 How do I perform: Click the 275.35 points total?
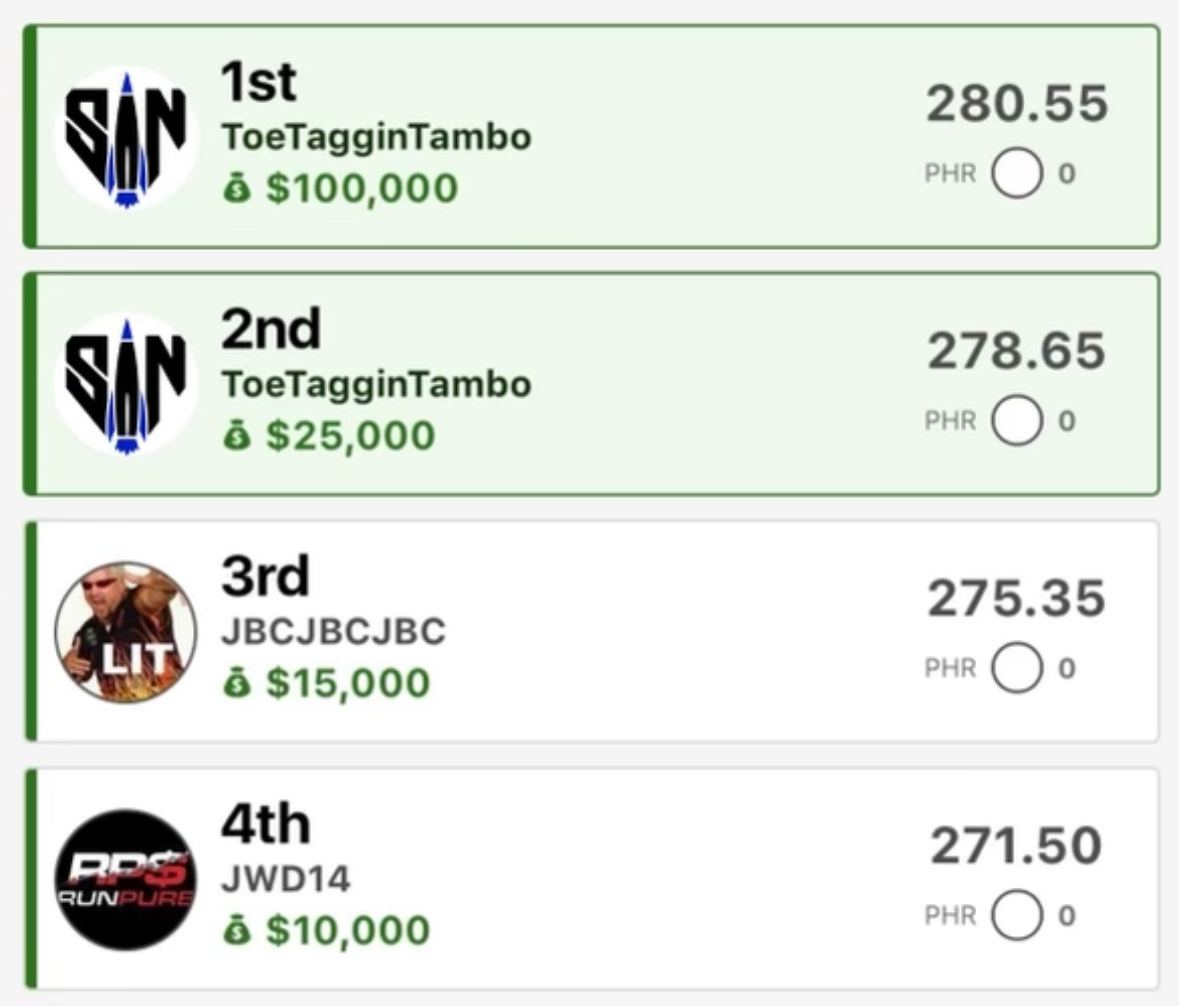click(1016, 599)
